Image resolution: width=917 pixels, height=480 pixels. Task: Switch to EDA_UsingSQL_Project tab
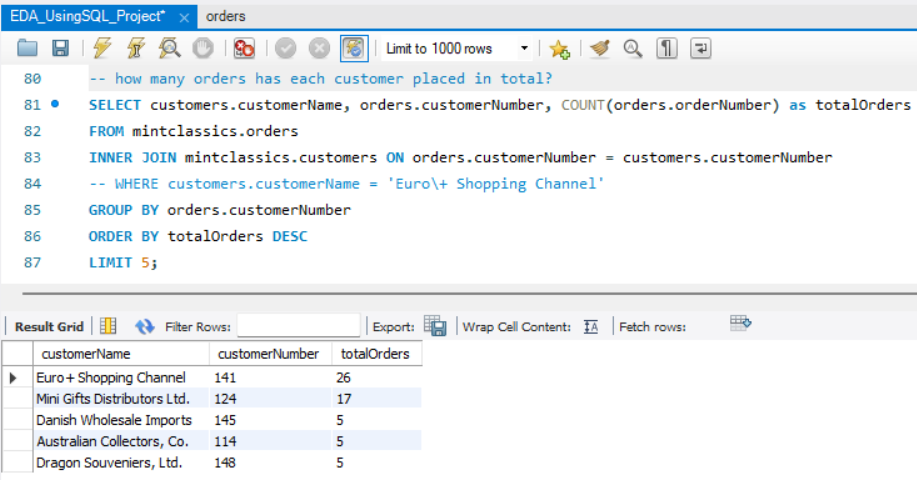(x=88, y=16)
